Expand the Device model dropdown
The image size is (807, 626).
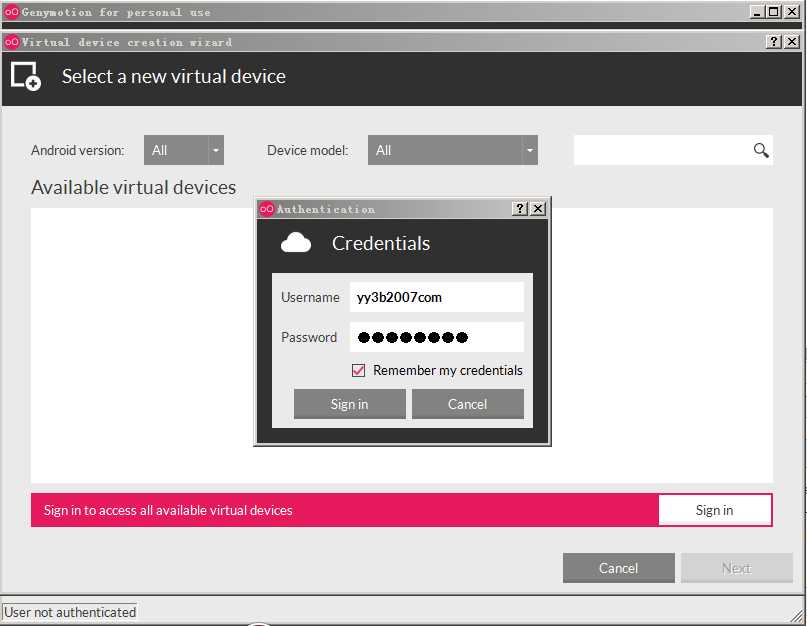click(453, 150)
